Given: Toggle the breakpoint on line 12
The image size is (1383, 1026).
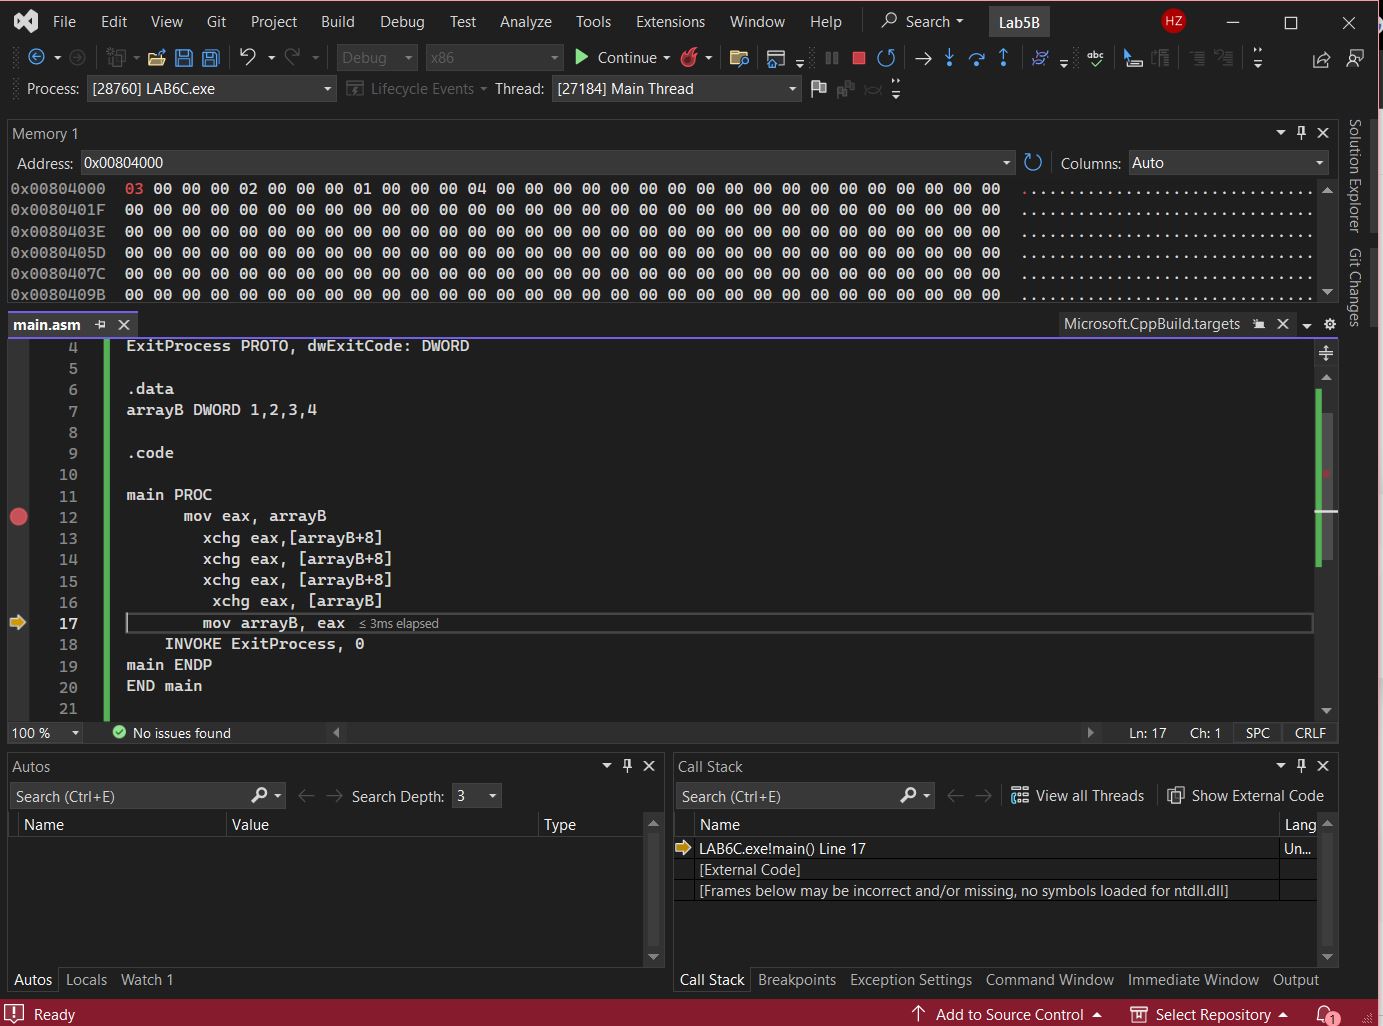Looking at the screenshot, I should (18, 517).
